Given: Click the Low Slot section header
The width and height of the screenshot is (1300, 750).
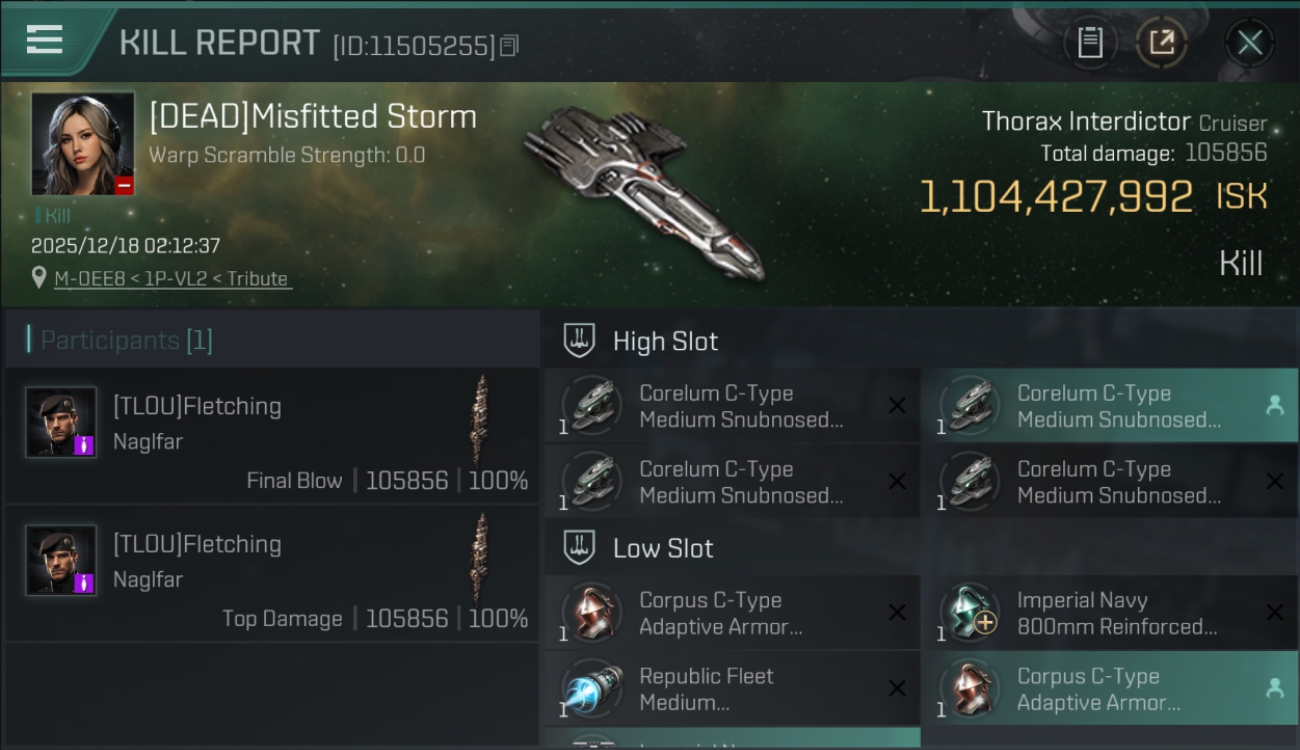Looking at the screenshot, I should click(x=663, y=549).
